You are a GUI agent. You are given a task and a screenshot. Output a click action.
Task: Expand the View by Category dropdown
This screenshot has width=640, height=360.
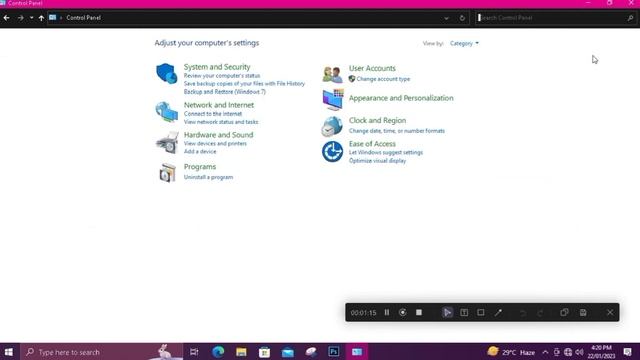[x=464, y=43]
